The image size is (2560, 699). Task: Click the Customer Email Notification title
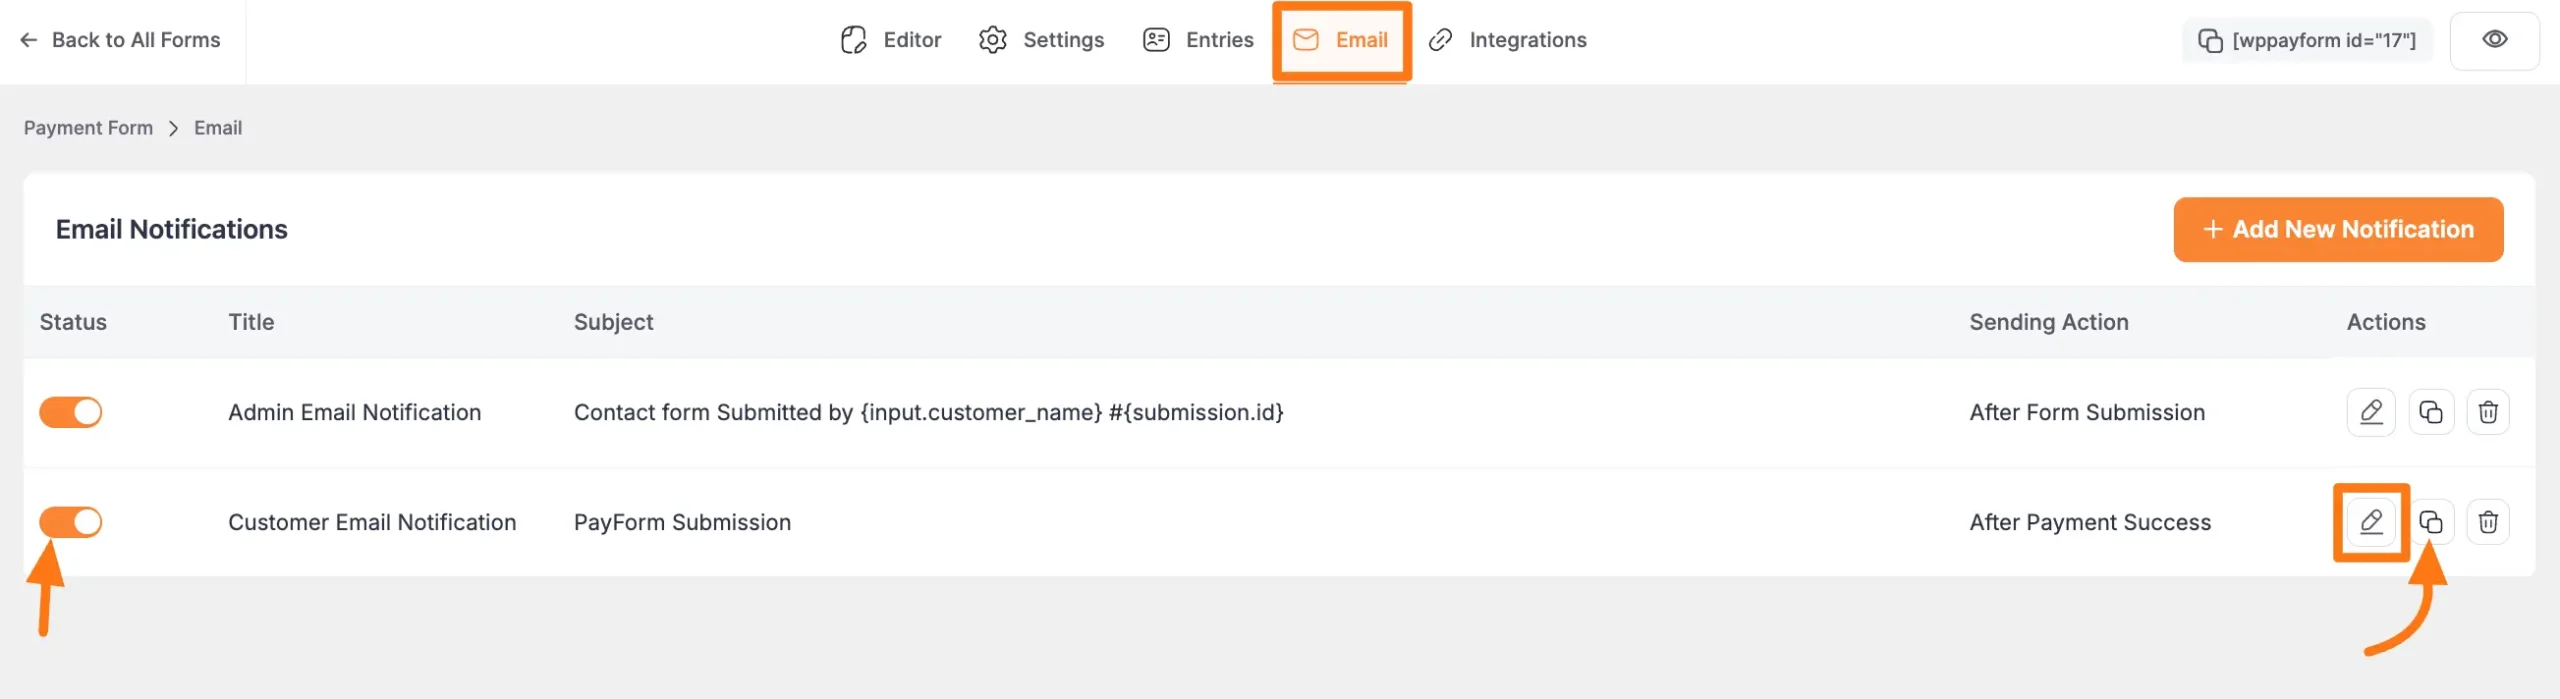[372, 522]
